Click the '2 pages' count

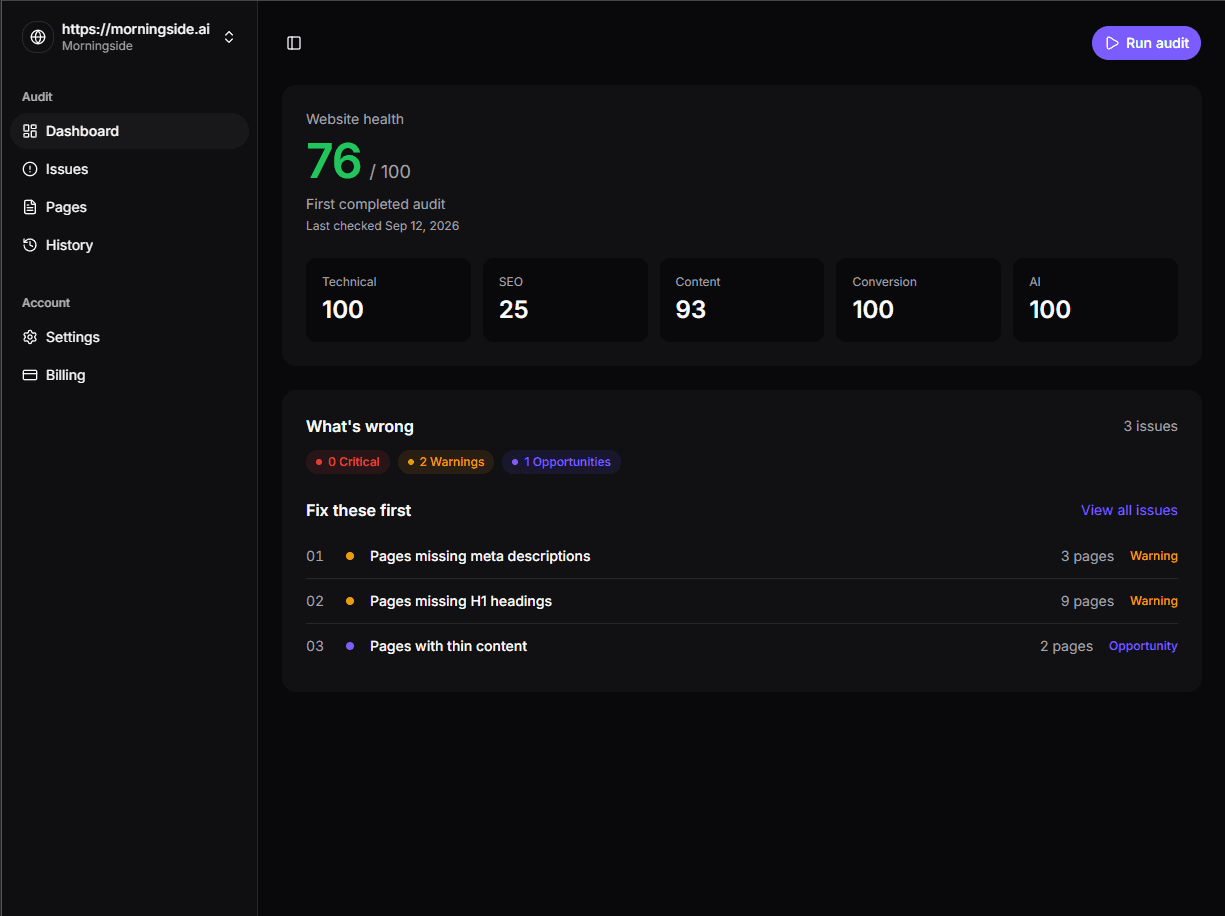point(1066,646)
